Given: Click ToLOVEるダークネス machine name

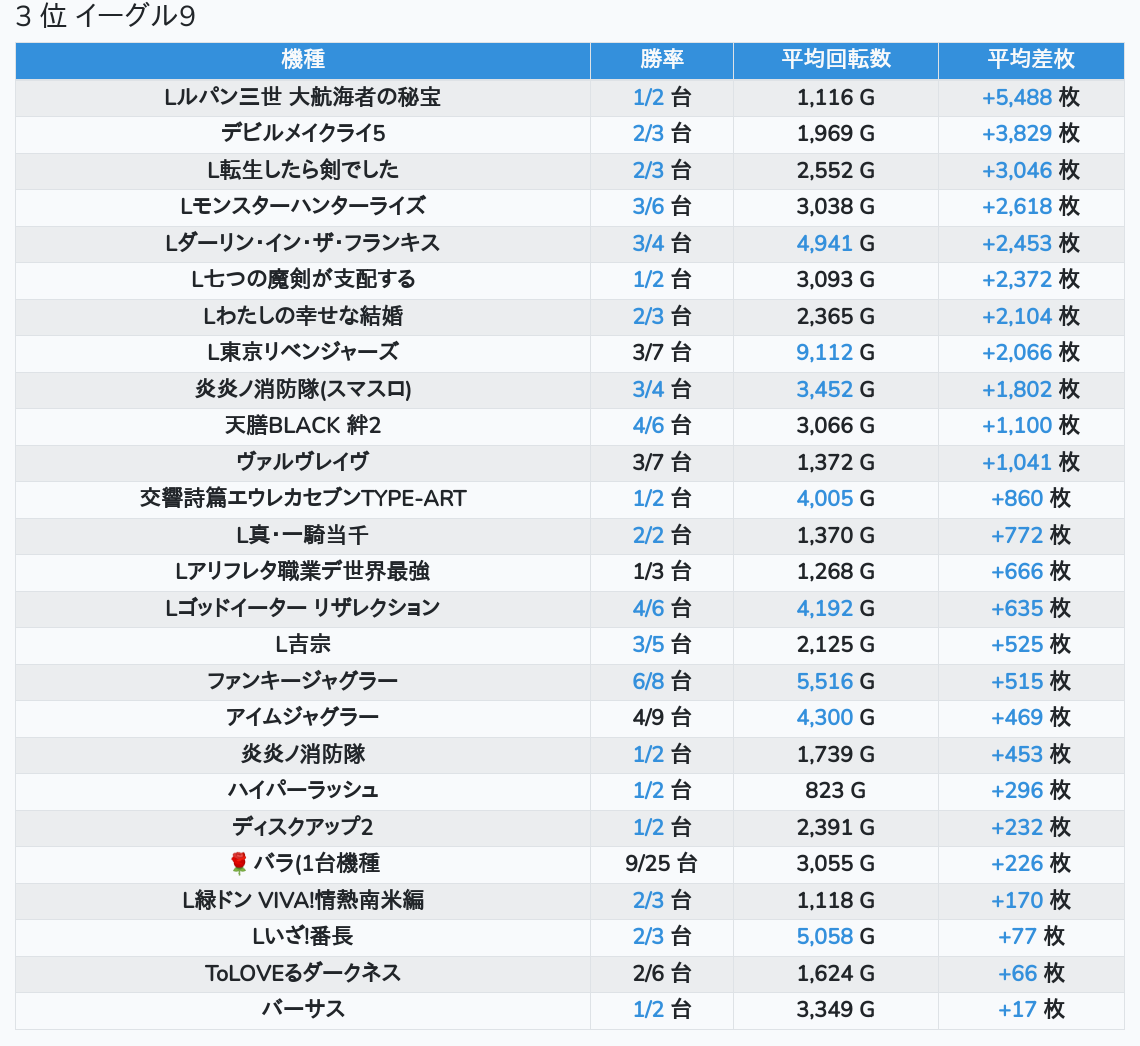Looking at the screenshot, I should tap(302, 973).
